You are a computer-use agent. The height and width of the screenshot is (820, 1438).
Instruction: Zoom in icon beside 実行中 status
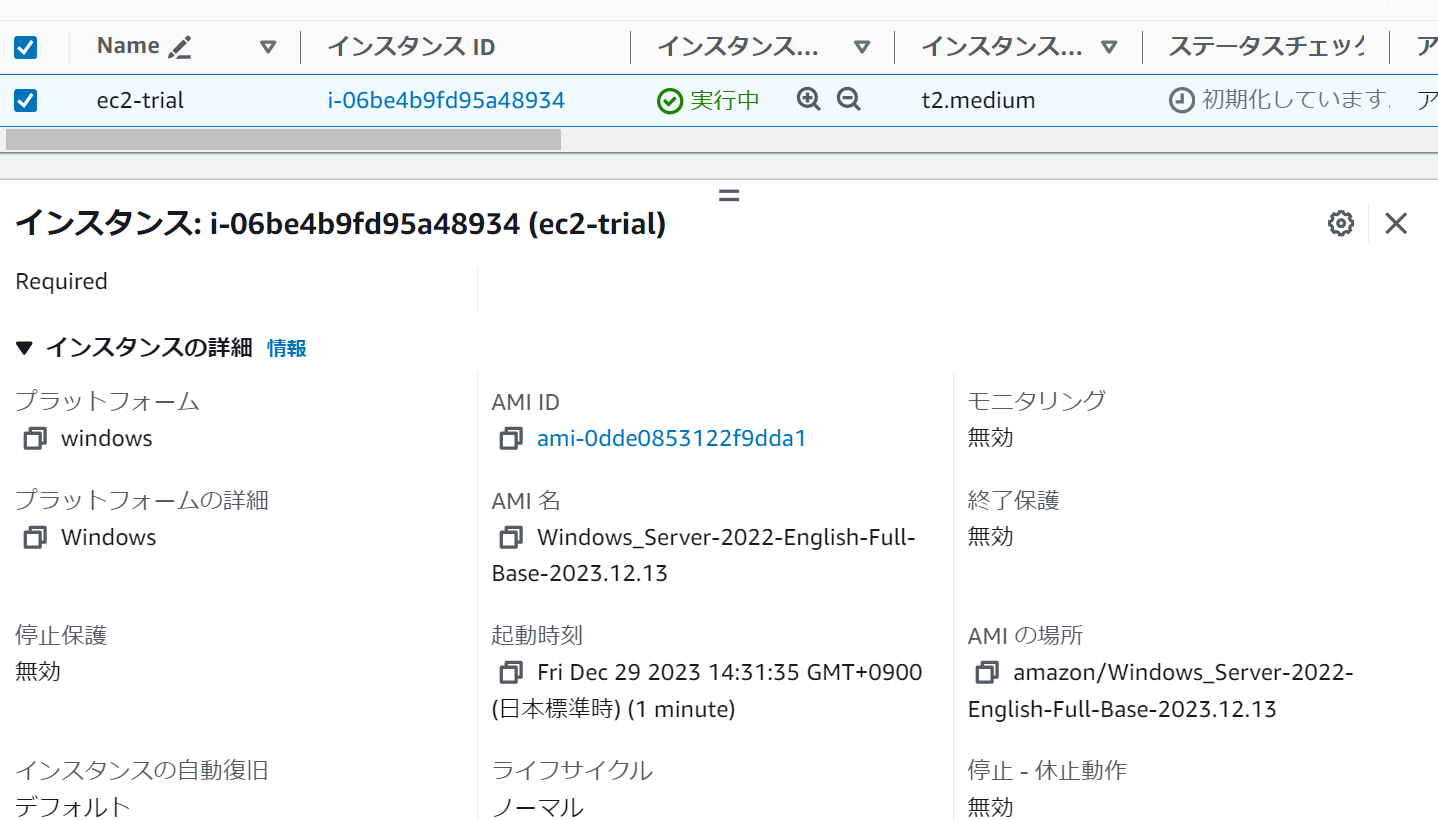point(808,99)
